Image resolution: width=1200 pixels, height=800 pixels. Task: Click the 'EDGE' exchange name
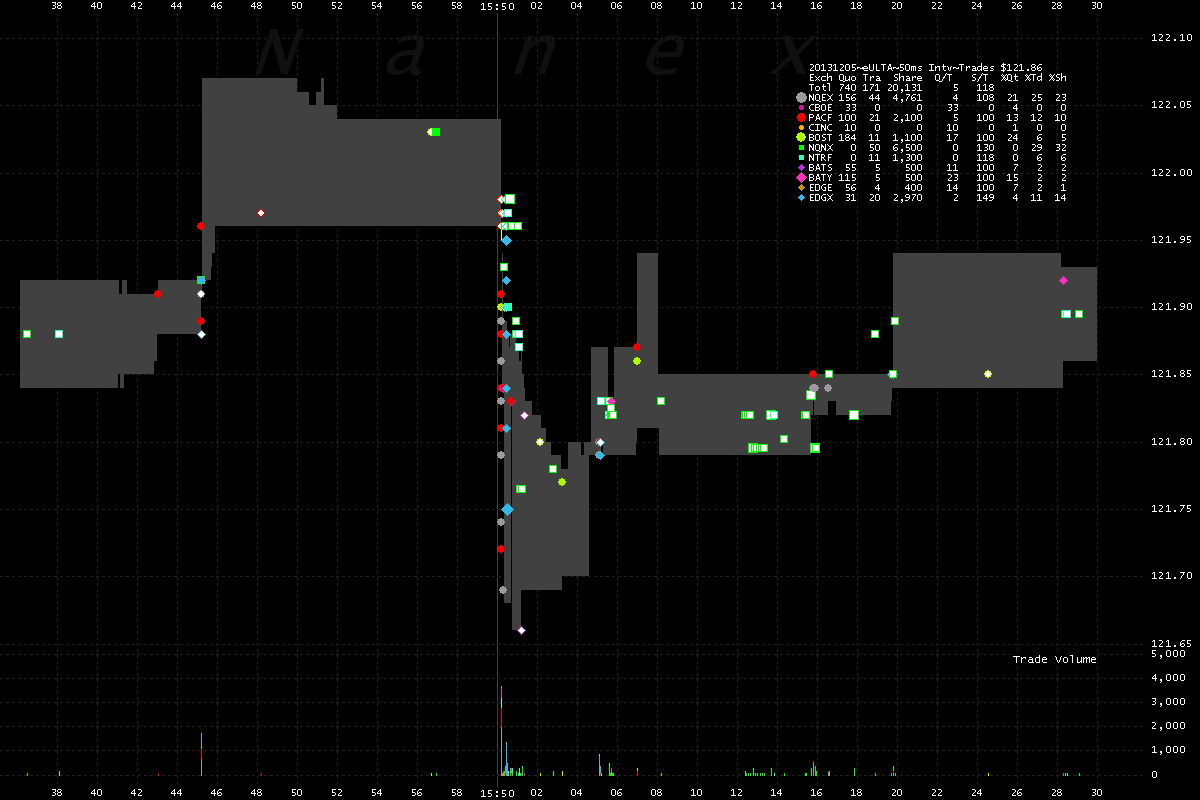click(x=820, y=188)
